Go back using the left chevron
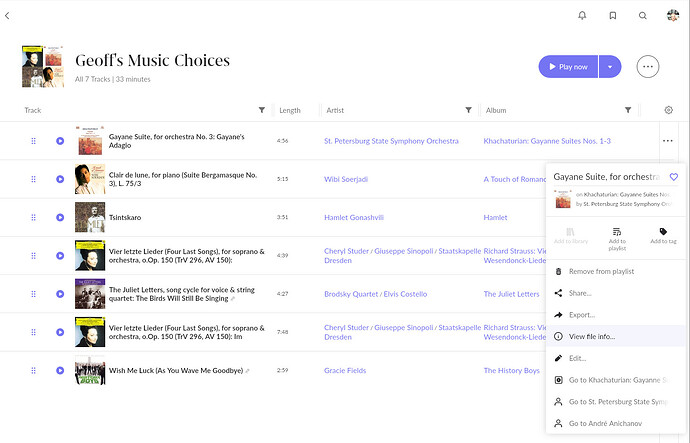 click(x=7, y=16)
